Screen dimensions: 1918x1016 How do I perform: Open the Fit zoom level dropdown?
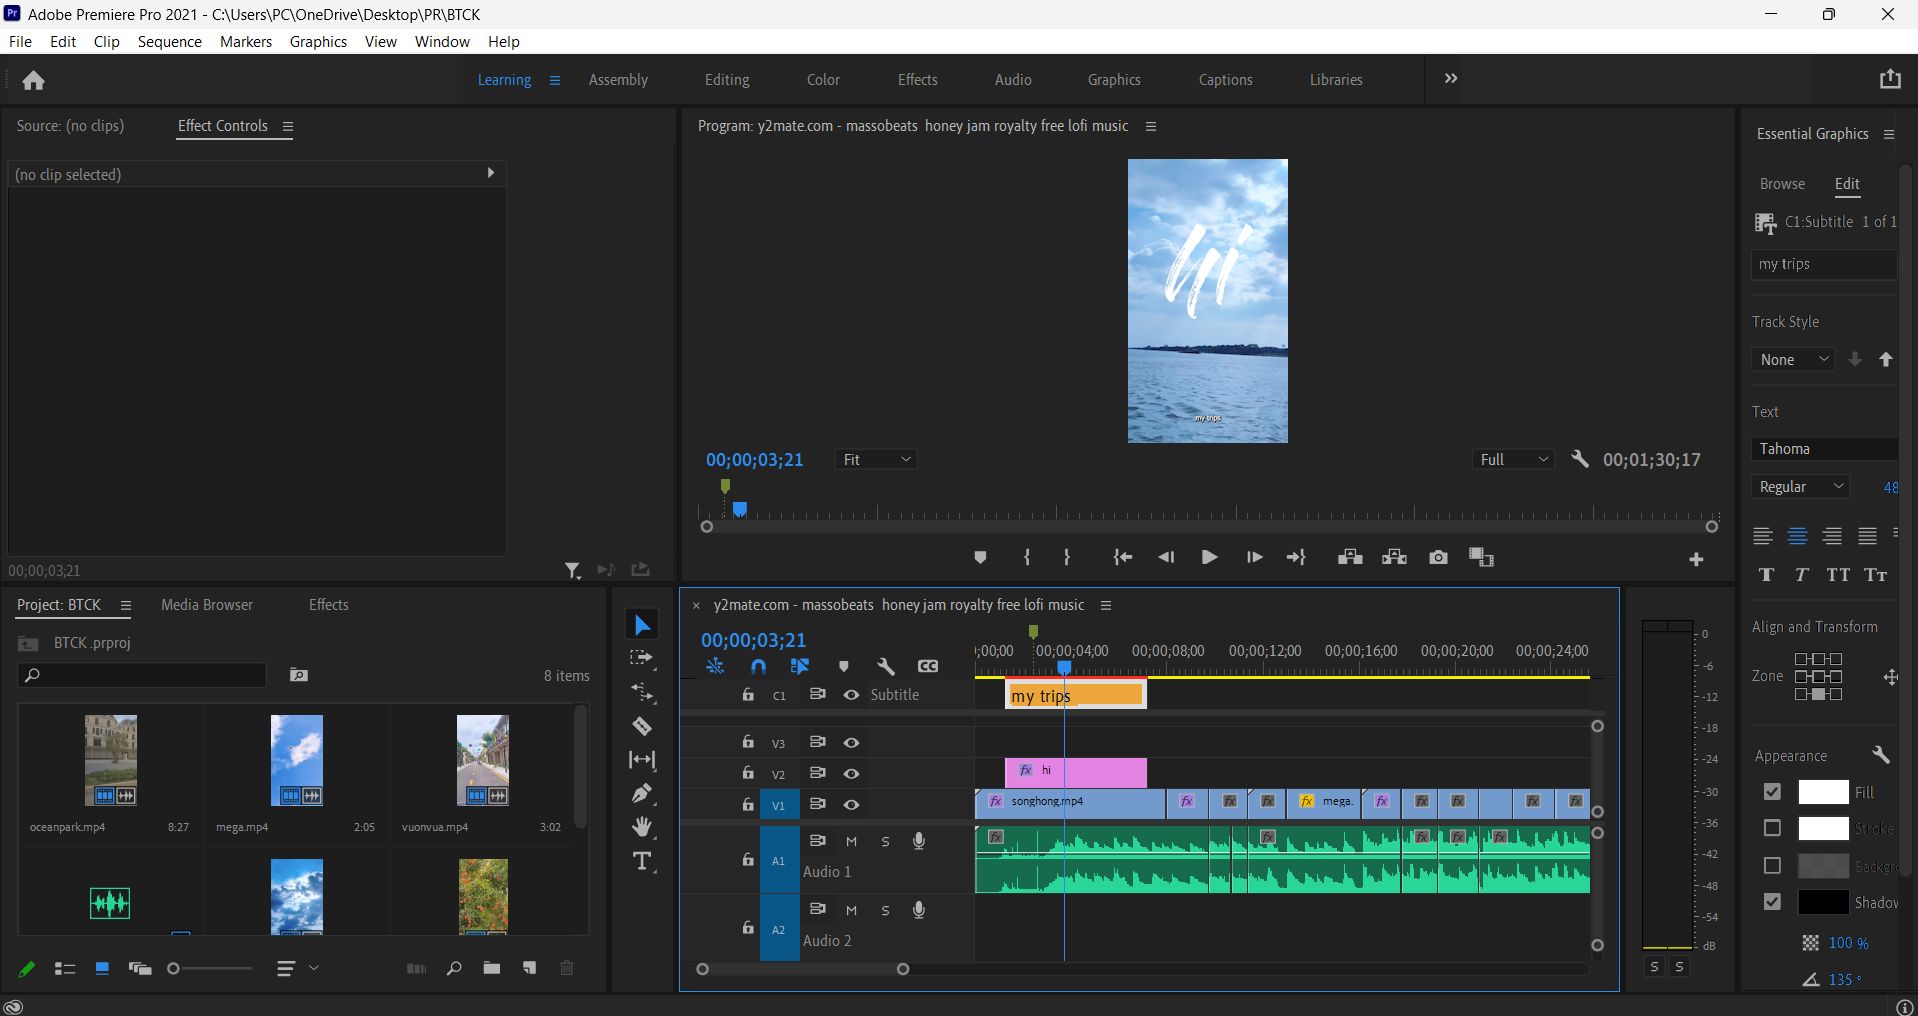(x=877, y=460)
